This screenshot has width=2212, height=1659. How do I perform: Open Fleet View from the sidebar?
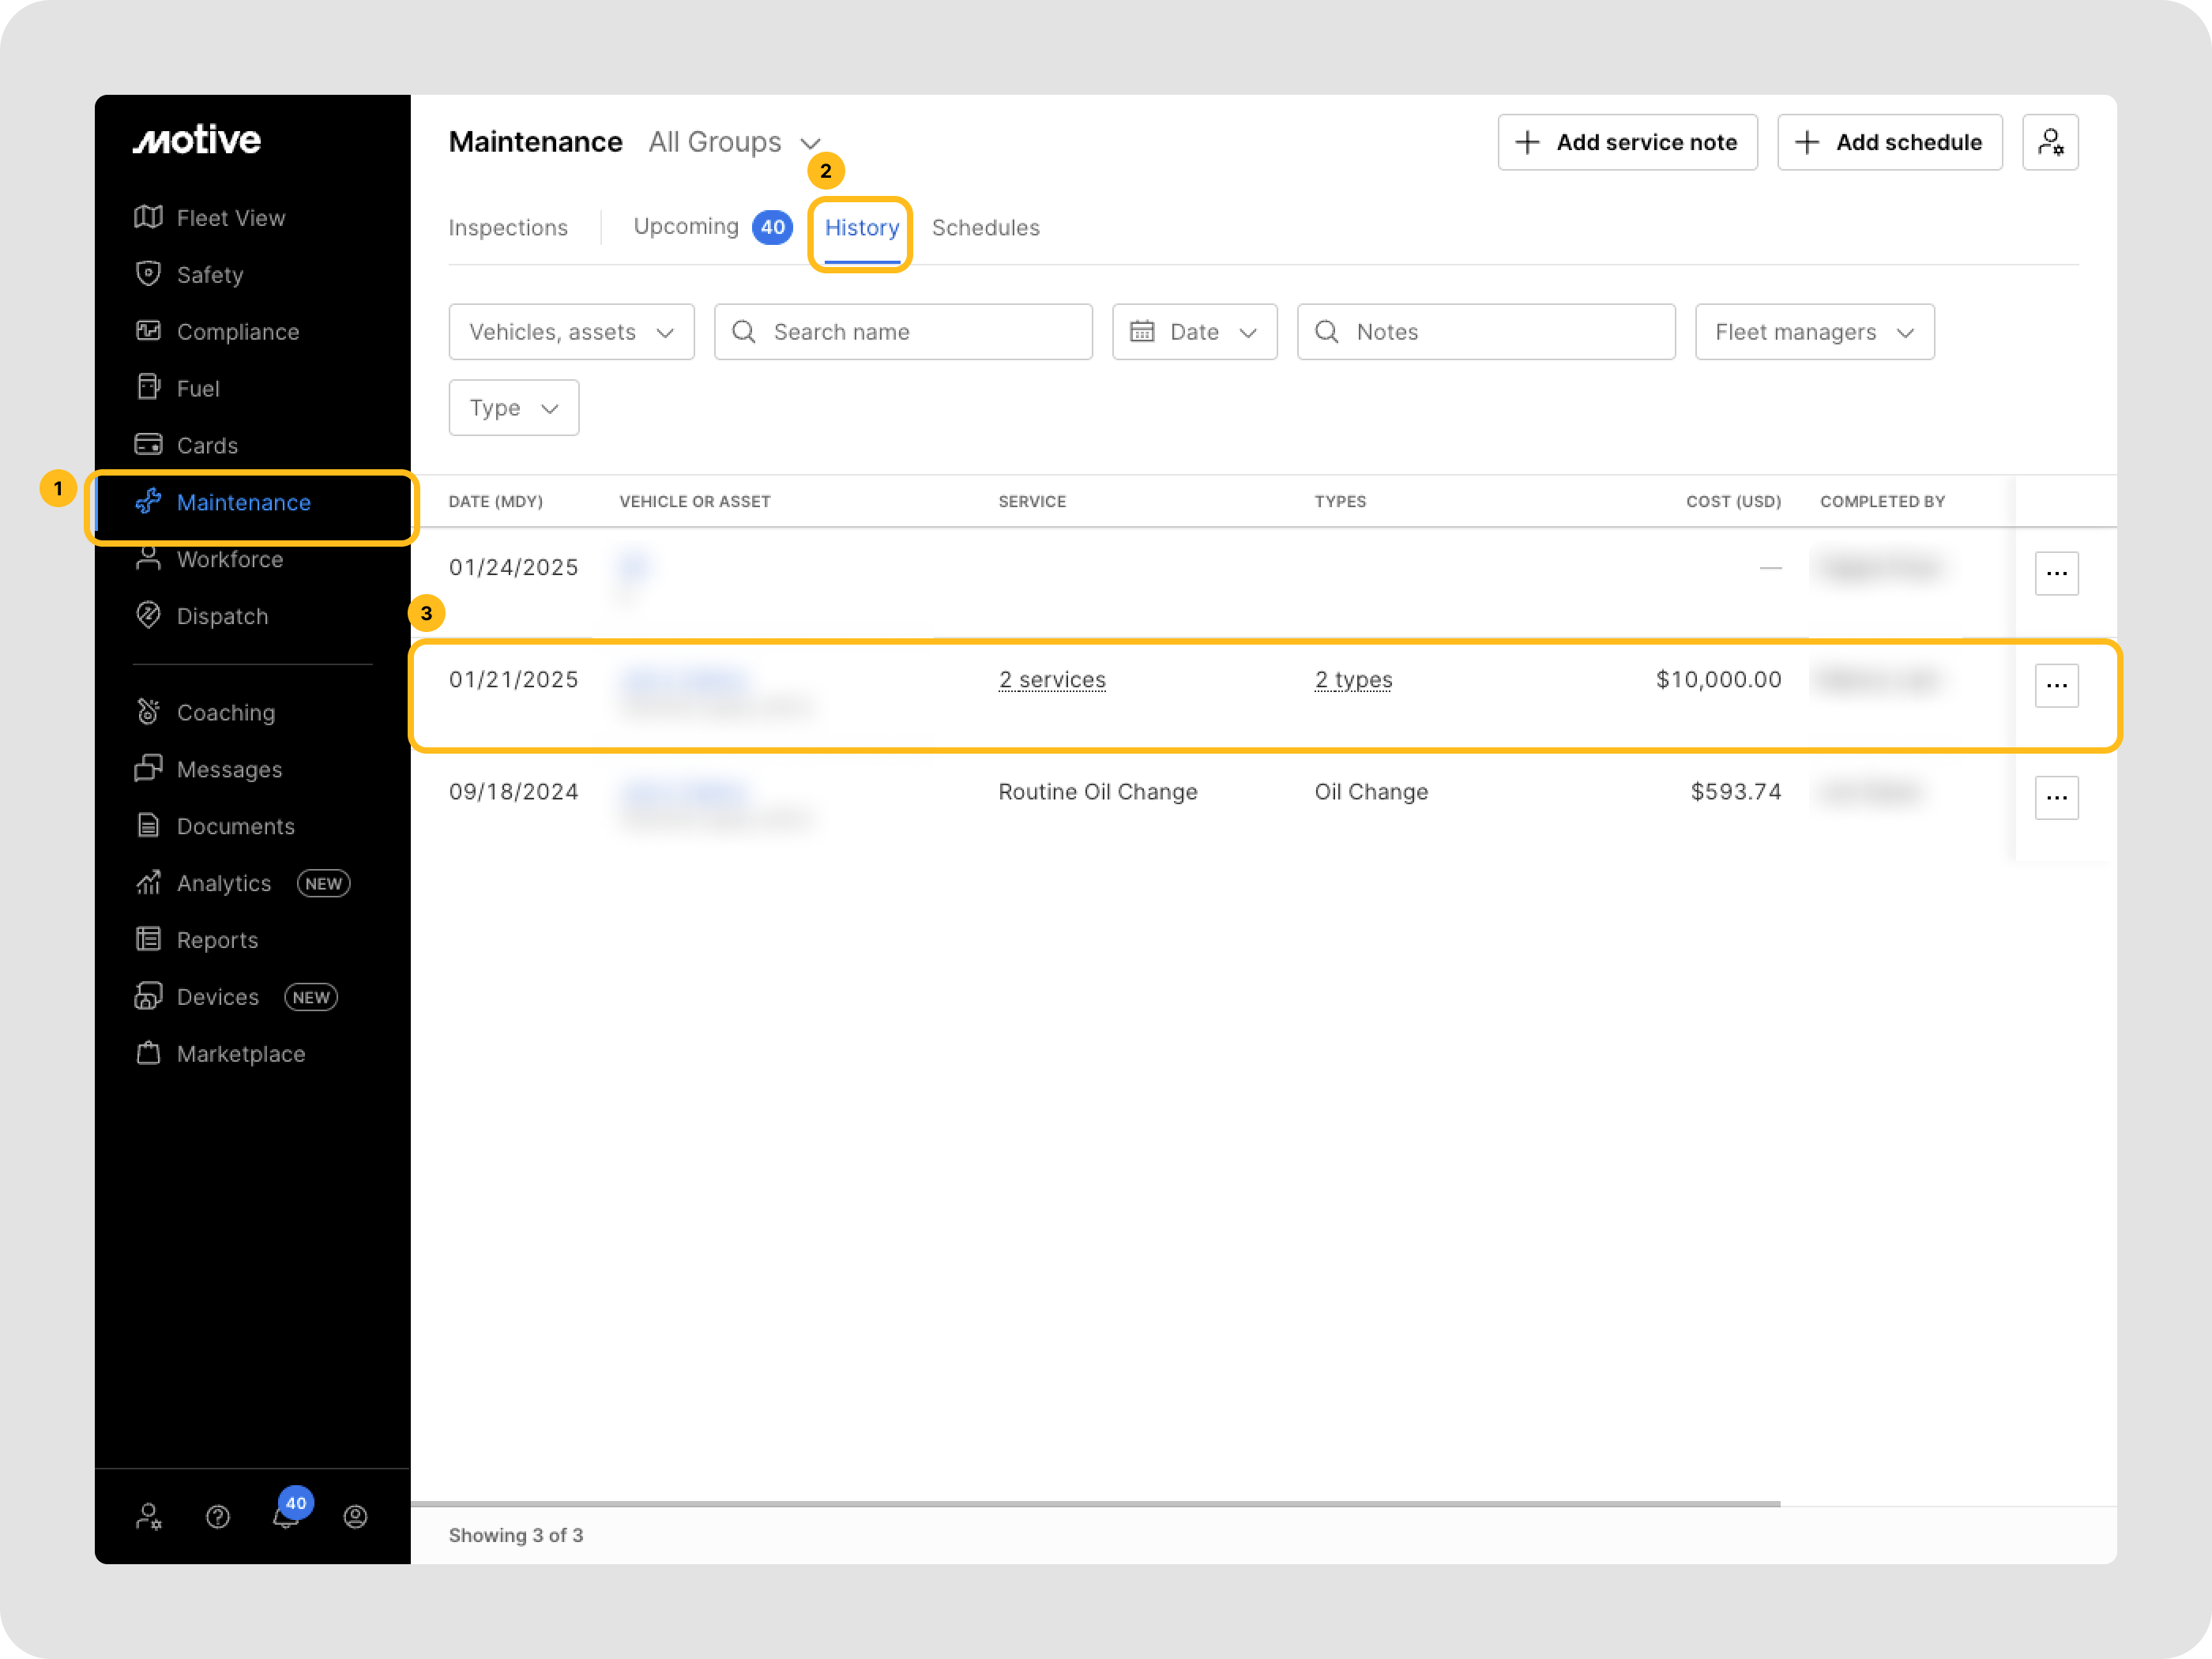click(230, 218)
